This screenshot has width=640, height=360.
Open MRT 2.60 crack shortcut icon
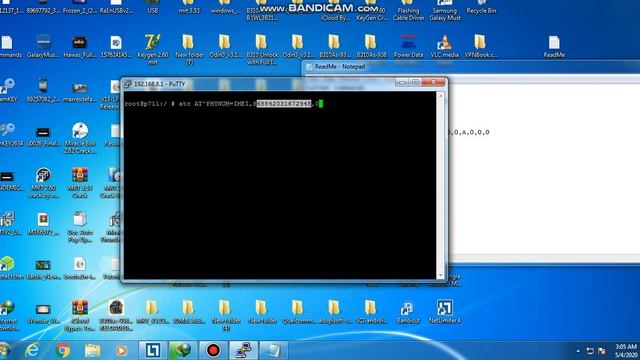43,182
